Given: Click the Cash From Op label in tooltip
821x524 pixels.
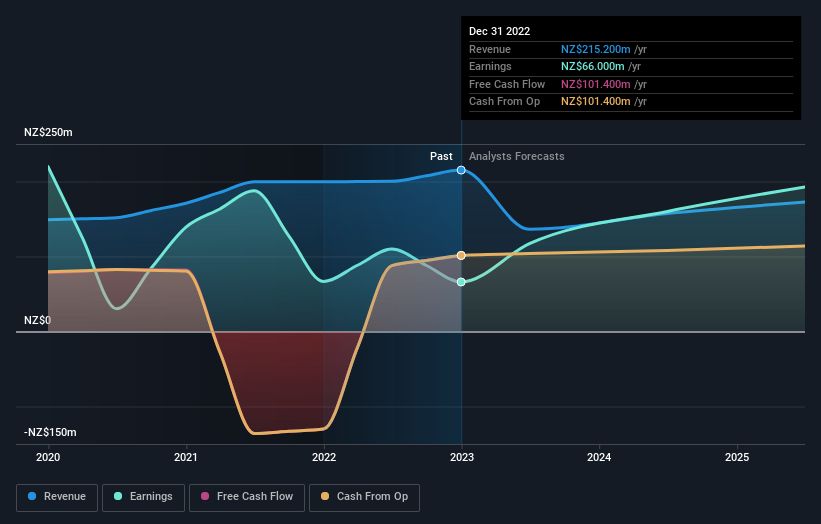Looking at the screenshot, I should click(504, 102).
